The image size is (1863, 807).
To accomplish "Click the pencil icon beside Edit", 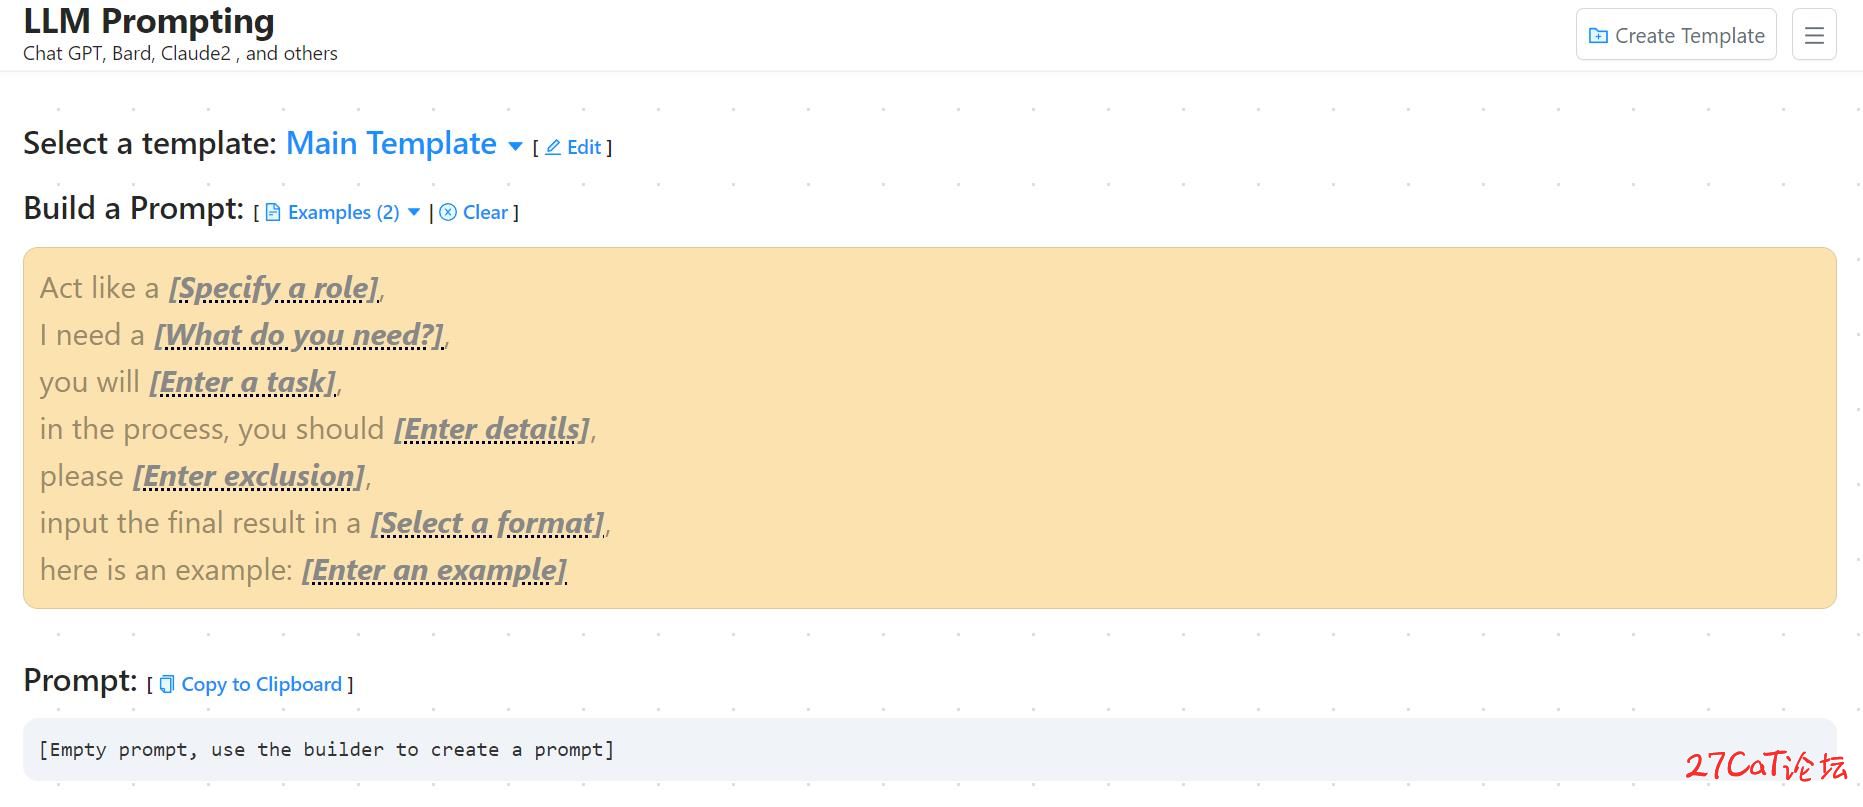I will pos(553,148).
